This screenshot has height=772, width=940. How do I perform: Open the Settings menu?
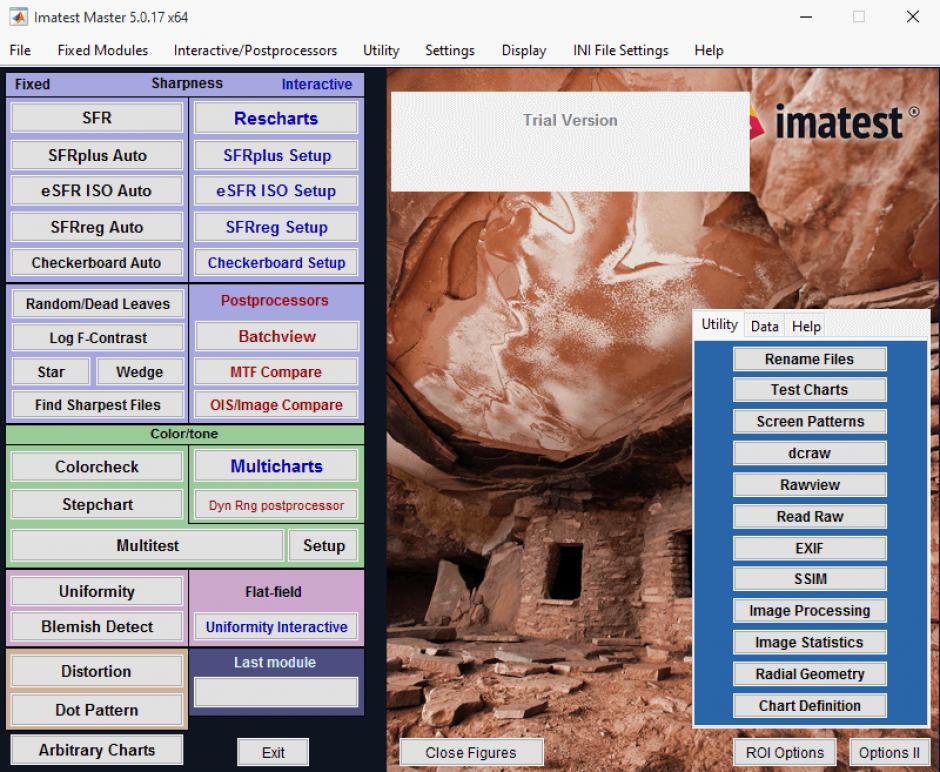point(450,50)
